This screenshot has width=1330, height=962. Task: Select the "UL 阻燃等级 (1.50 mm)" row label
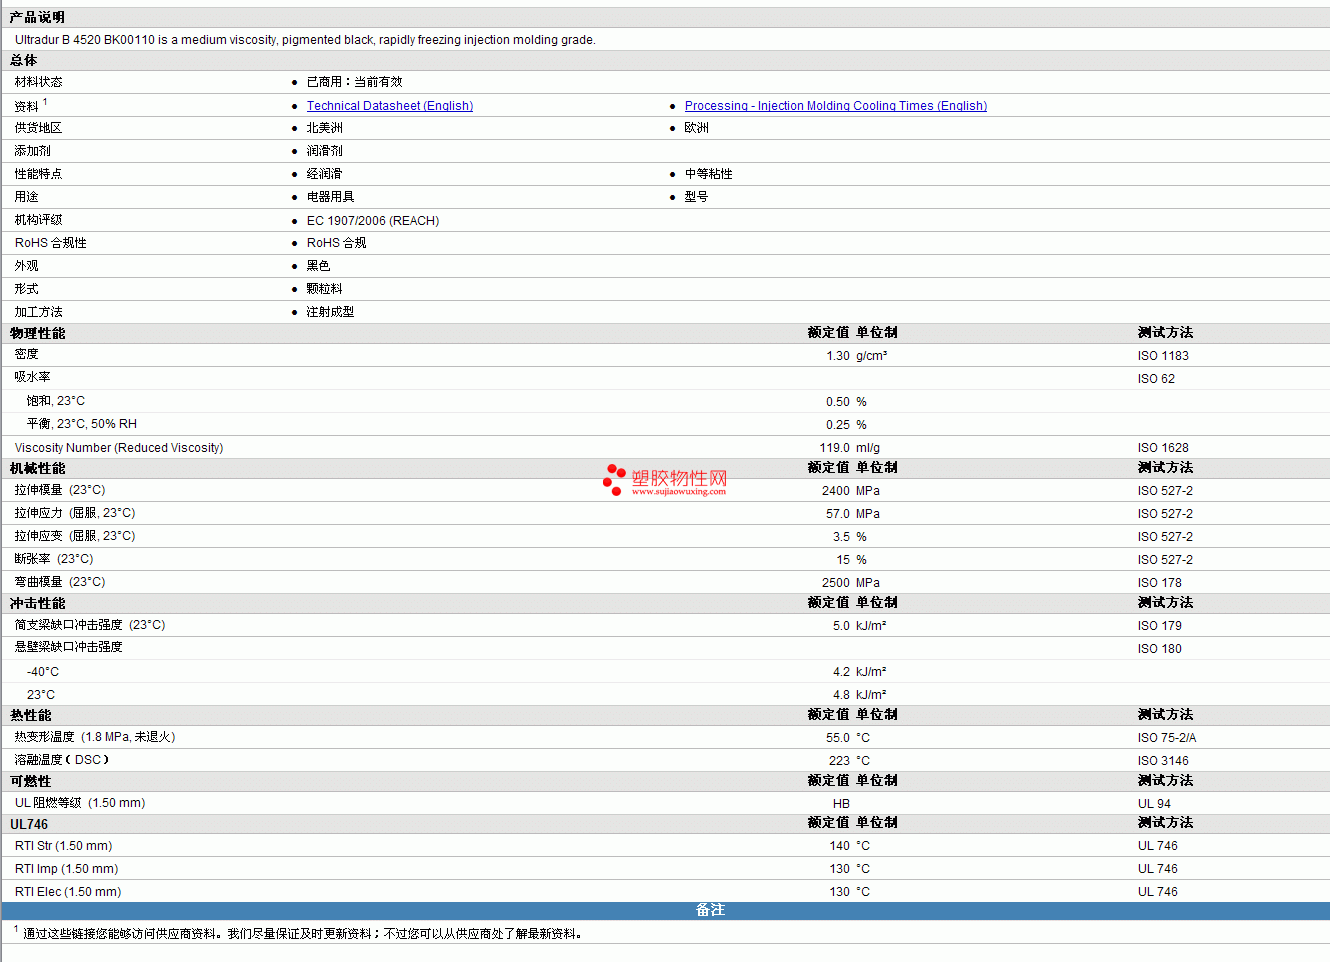coord(80,803)
